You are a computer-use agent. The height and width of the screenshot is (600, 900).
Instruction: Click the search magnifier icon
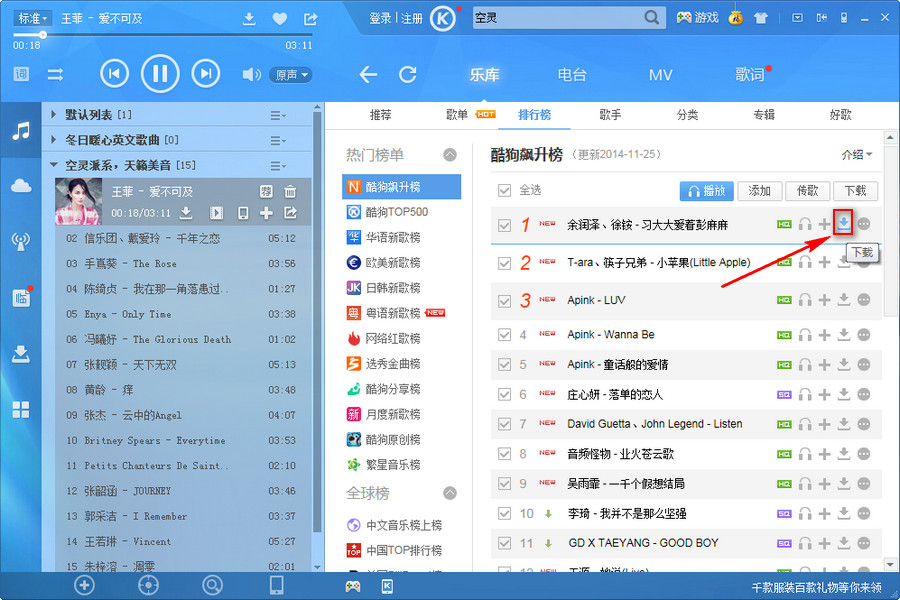(652, 18)
